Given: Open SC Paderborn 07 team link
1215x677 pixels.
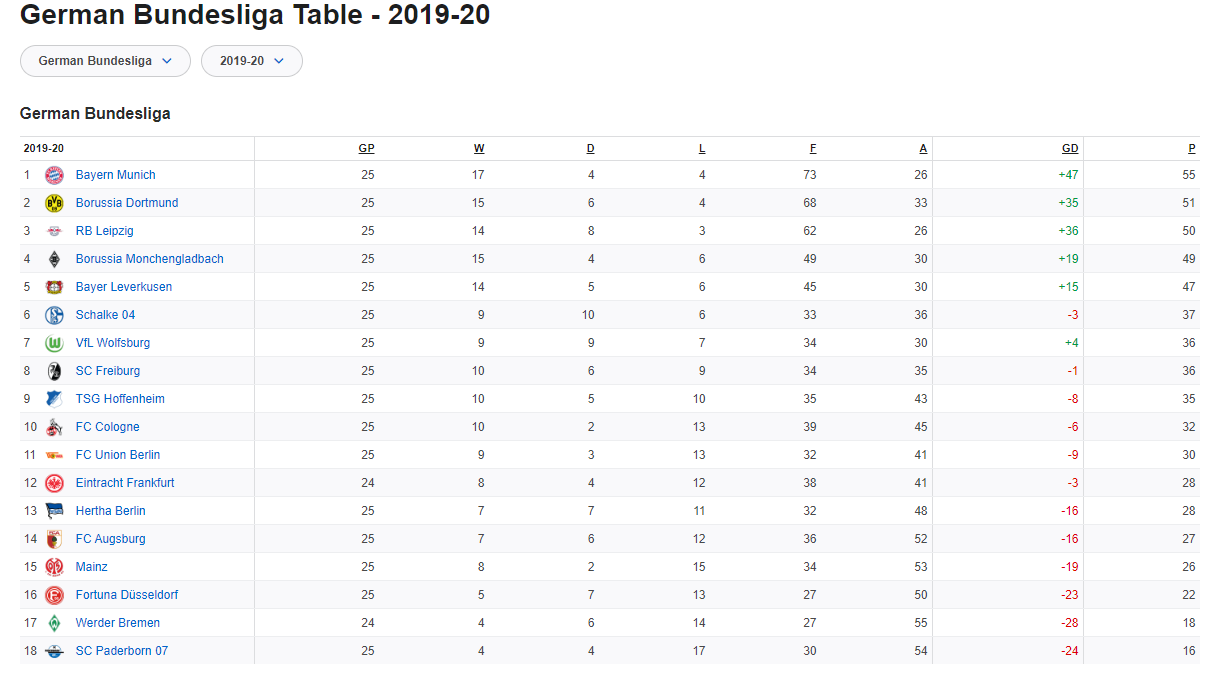Looking at the screenshot, I should (122, 651).
